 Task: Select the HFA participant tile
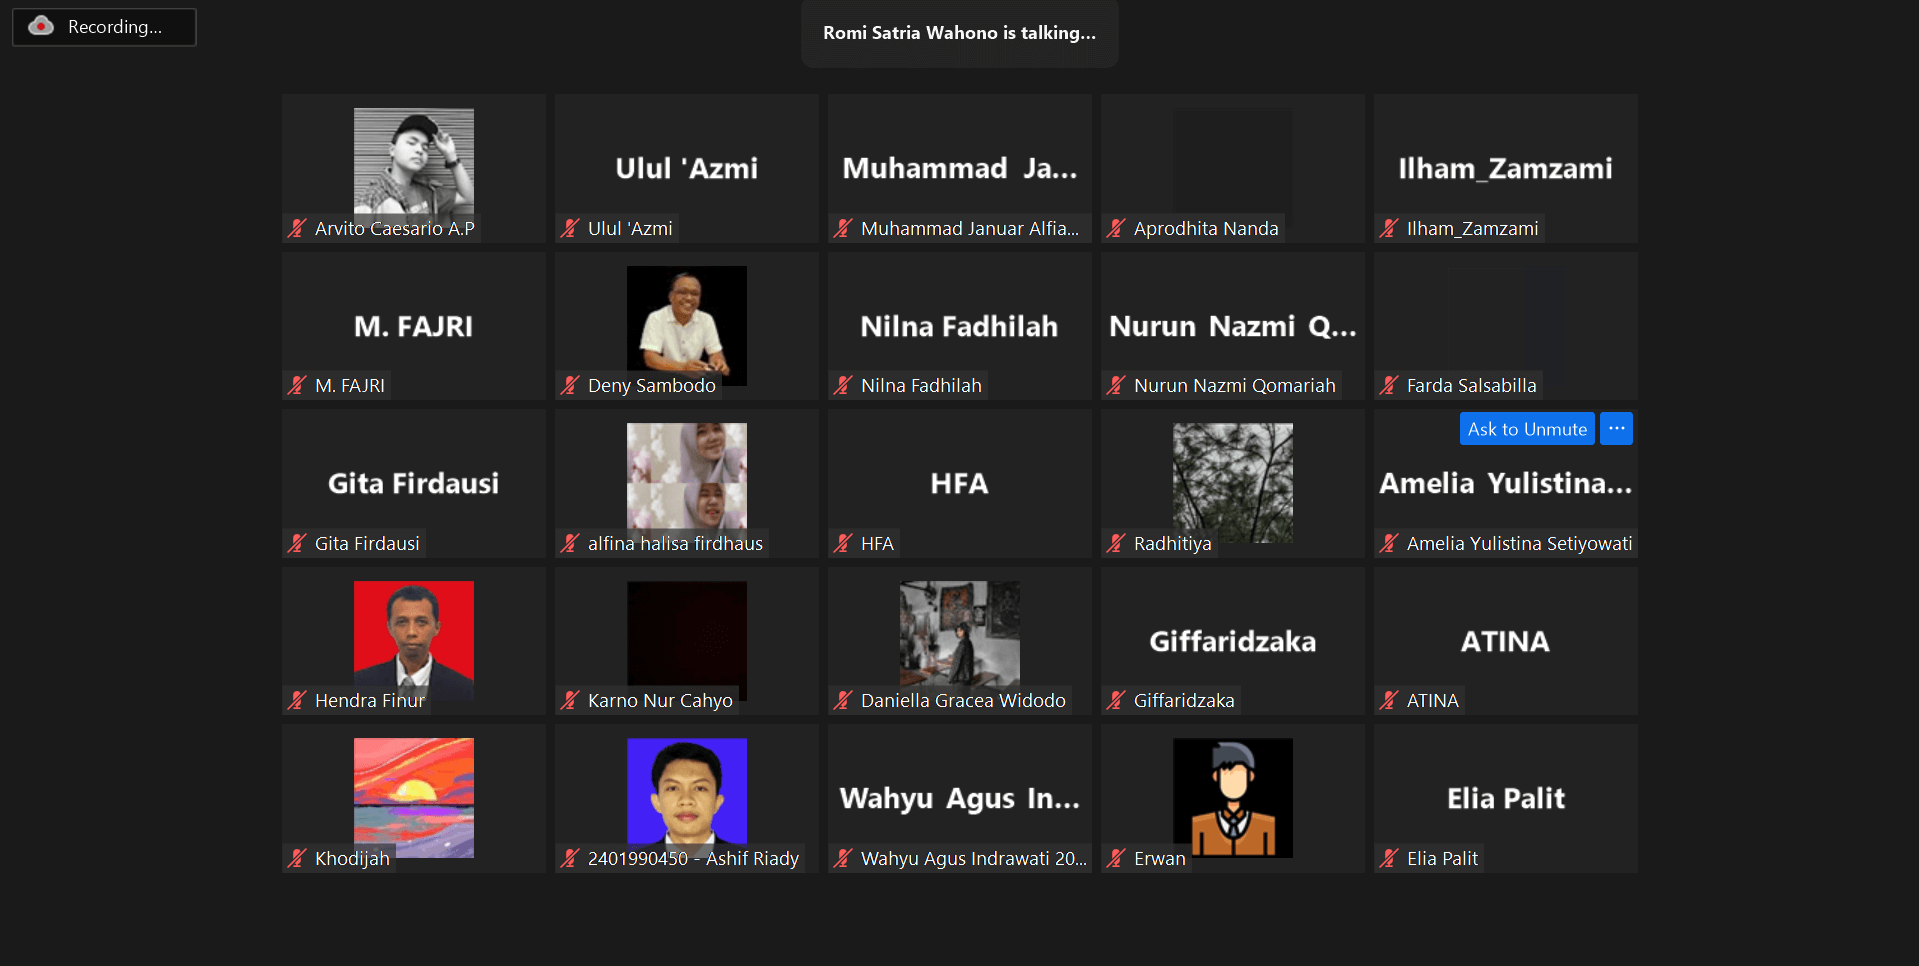pyautogui.click(x=959, y=484)
